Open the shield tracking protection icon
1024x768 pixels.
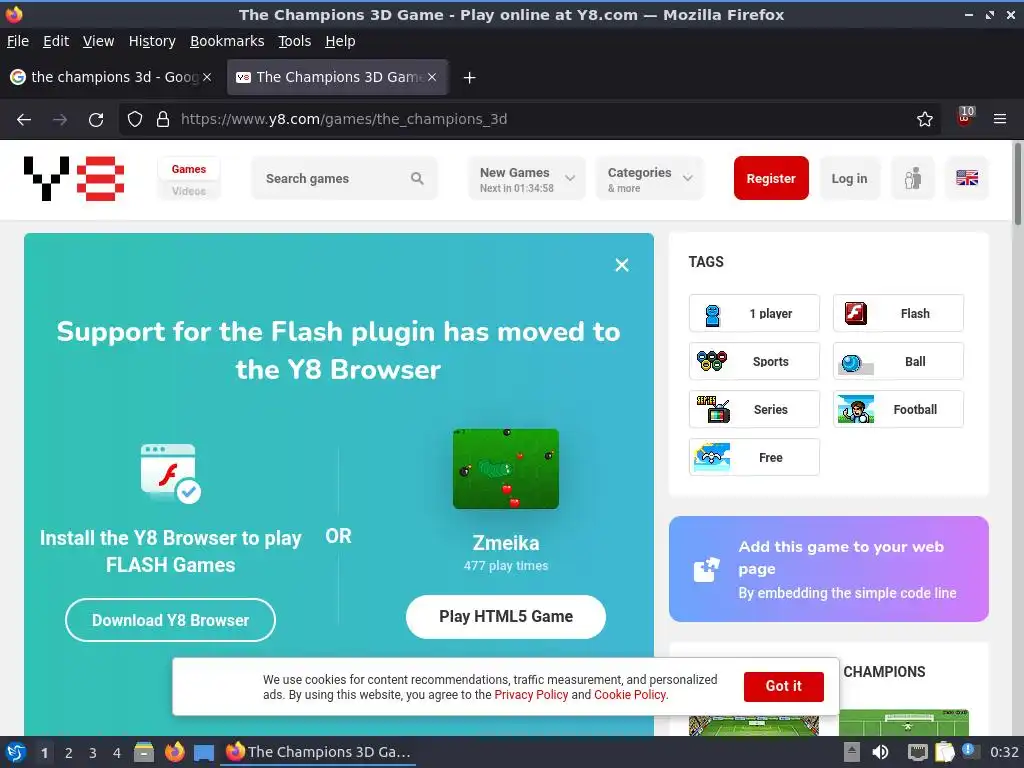[x=135, y=120]
